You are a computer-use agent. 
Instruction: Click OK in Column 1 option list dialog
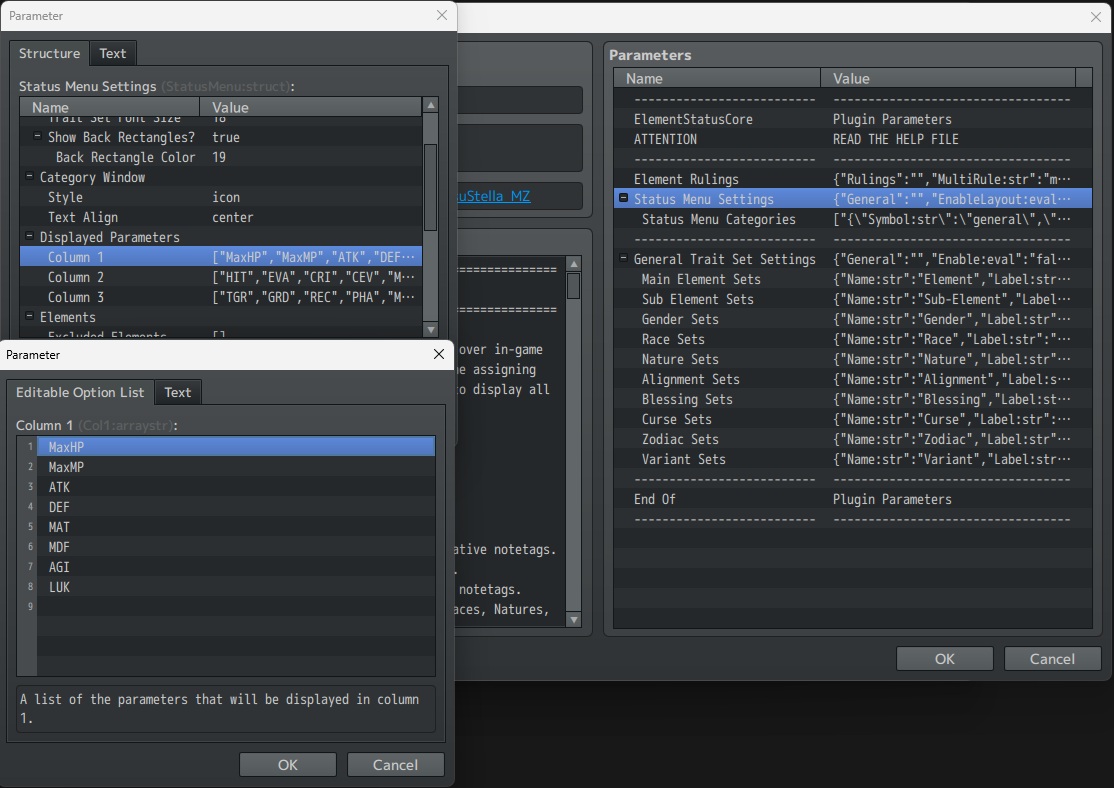[x=287, y=765]
